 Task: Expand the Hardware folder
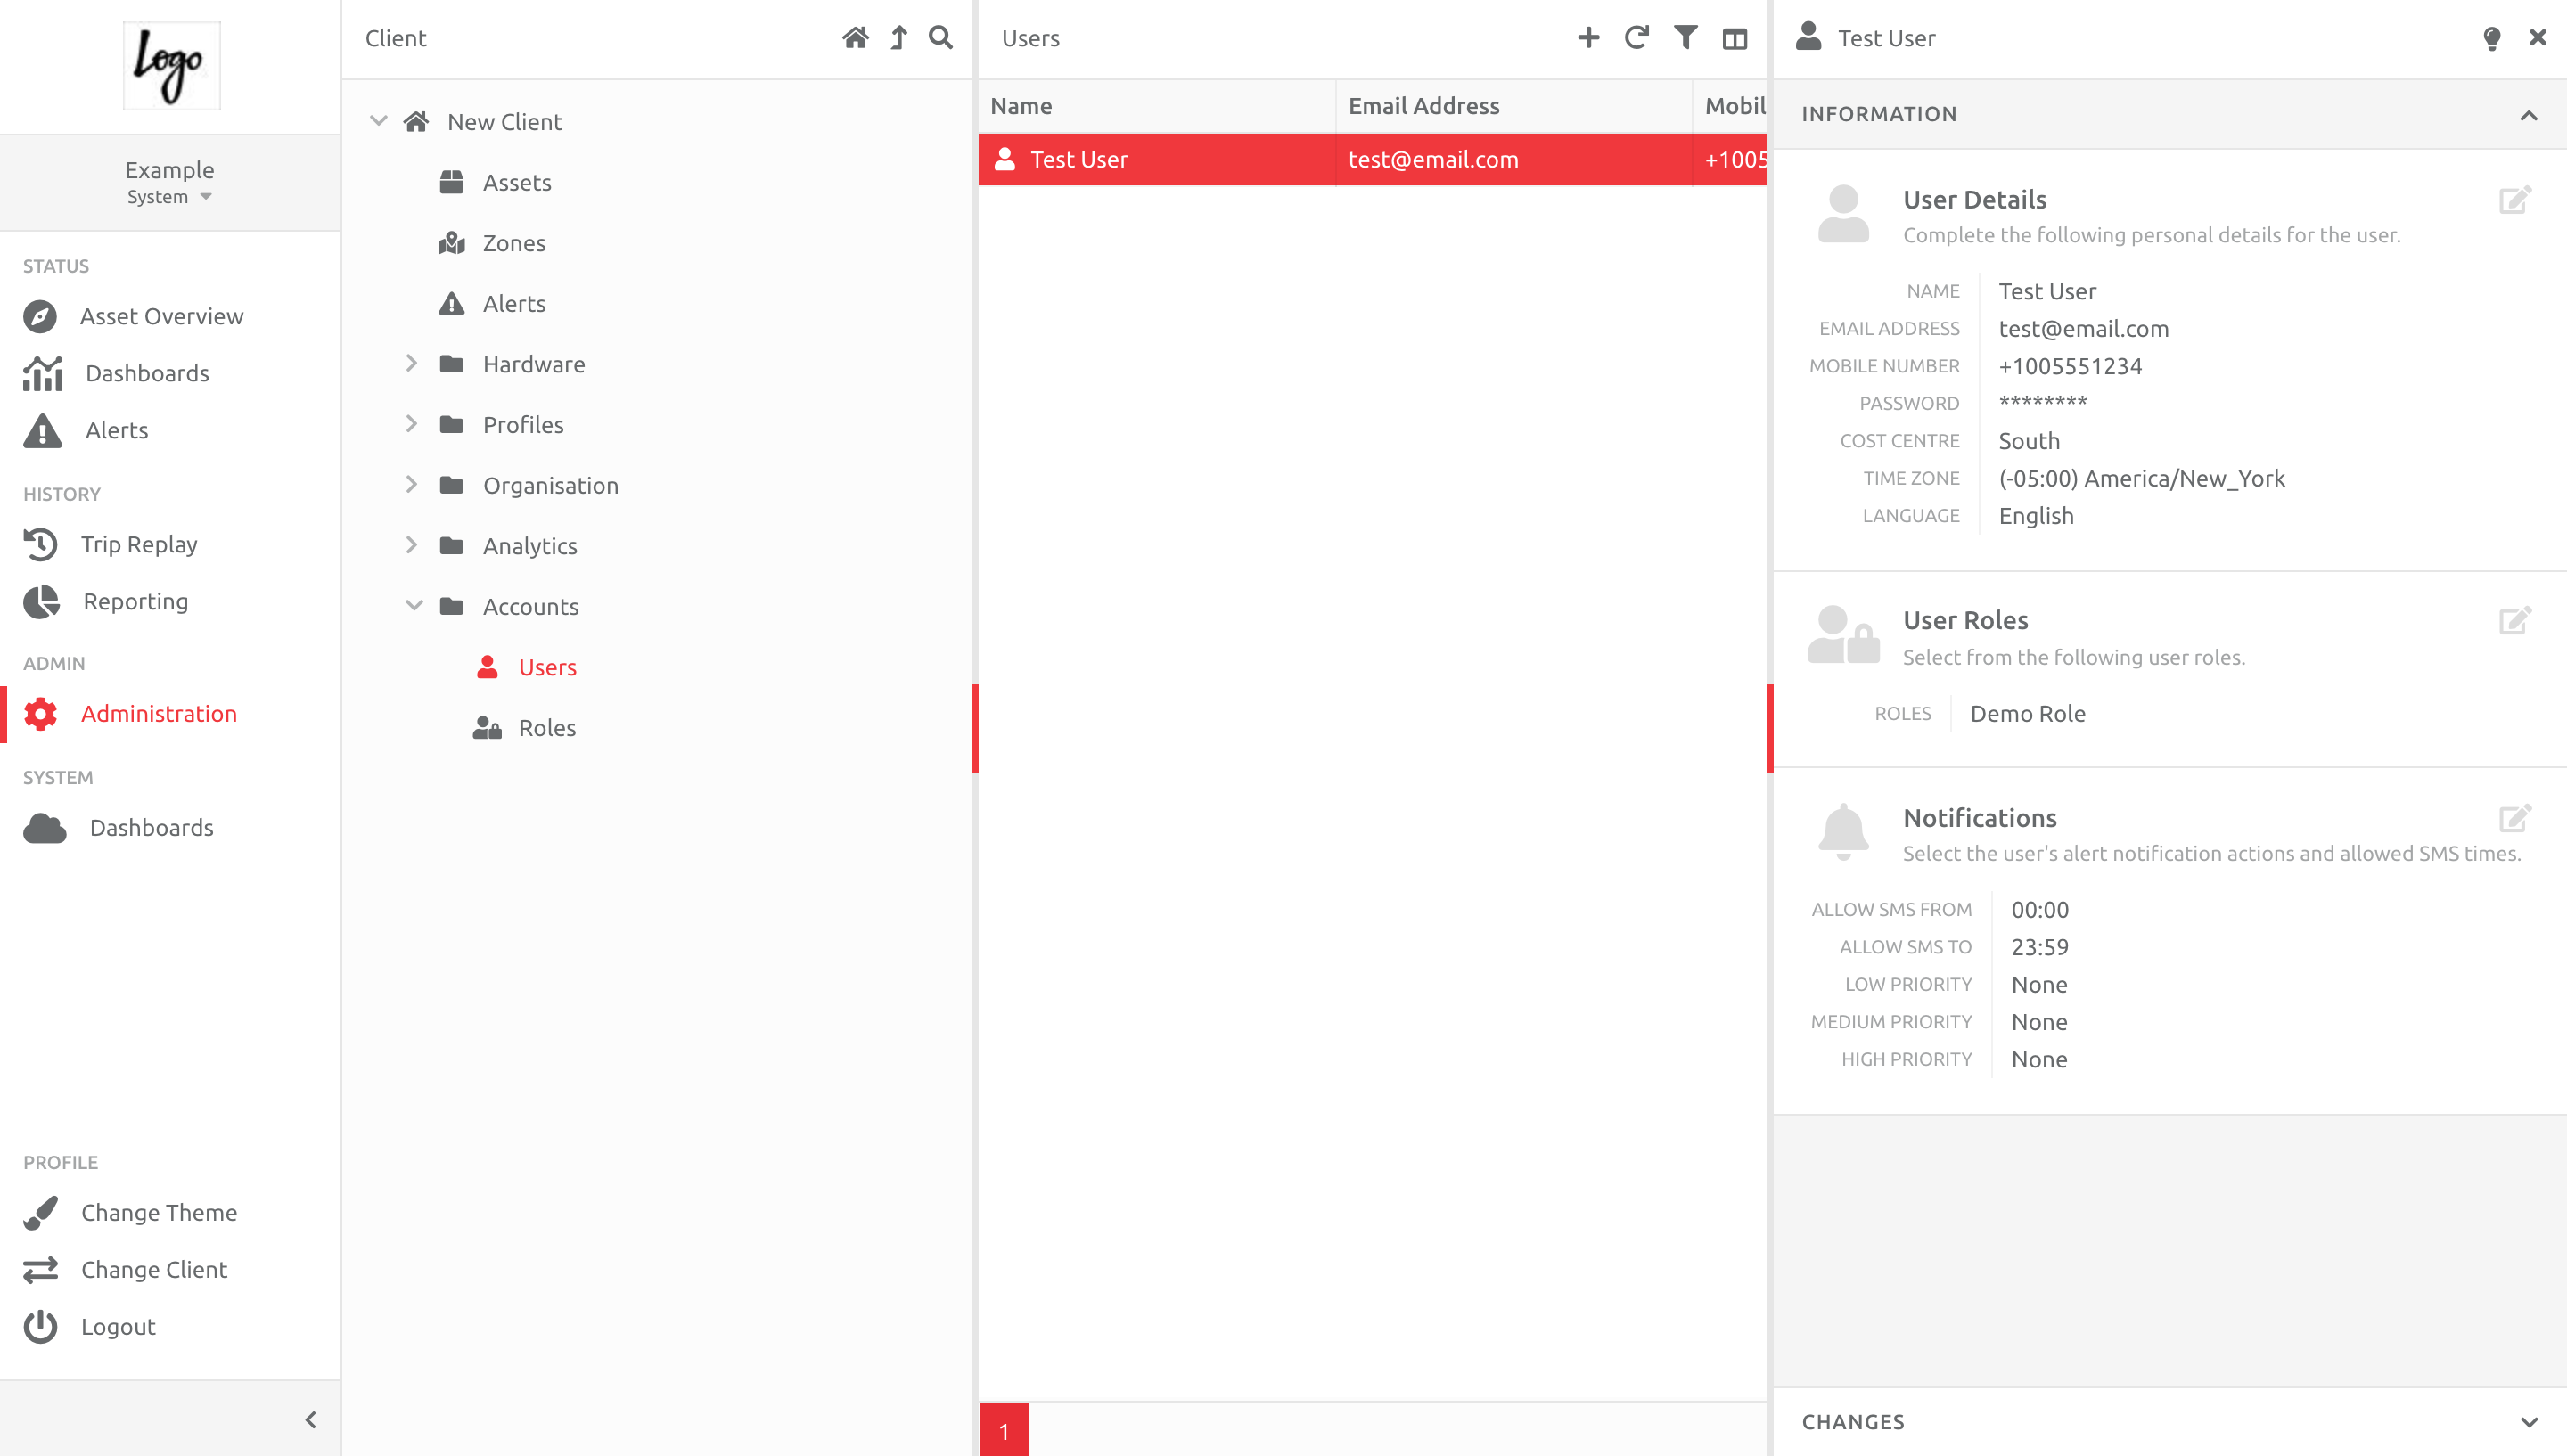[412, 363]
